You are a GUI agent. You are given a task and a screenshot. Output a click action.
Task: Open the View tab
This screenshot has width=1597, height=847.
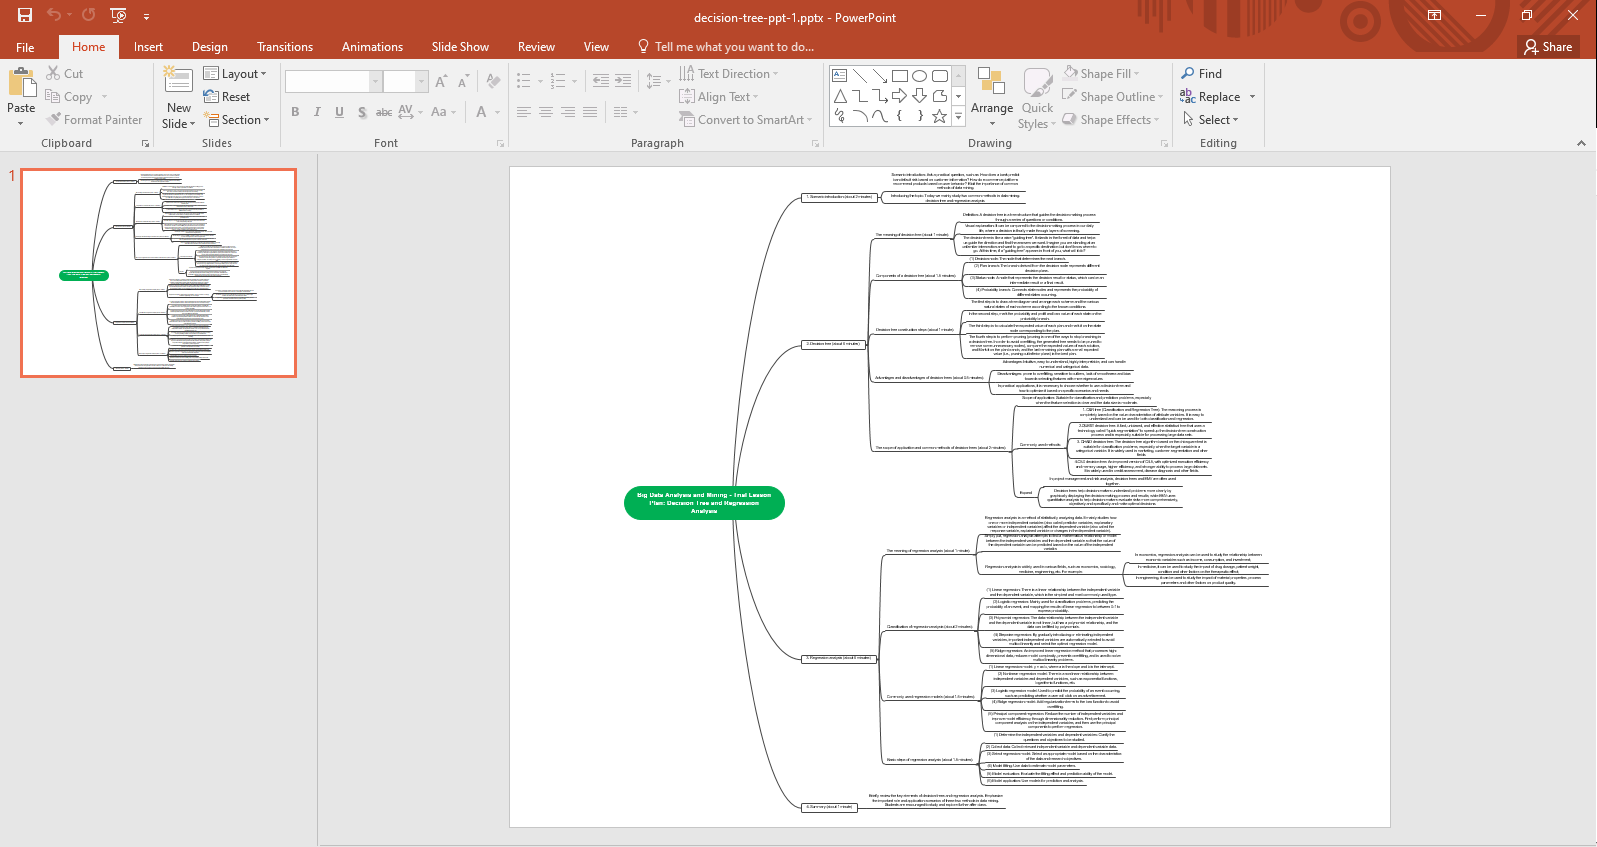point(596,47)
